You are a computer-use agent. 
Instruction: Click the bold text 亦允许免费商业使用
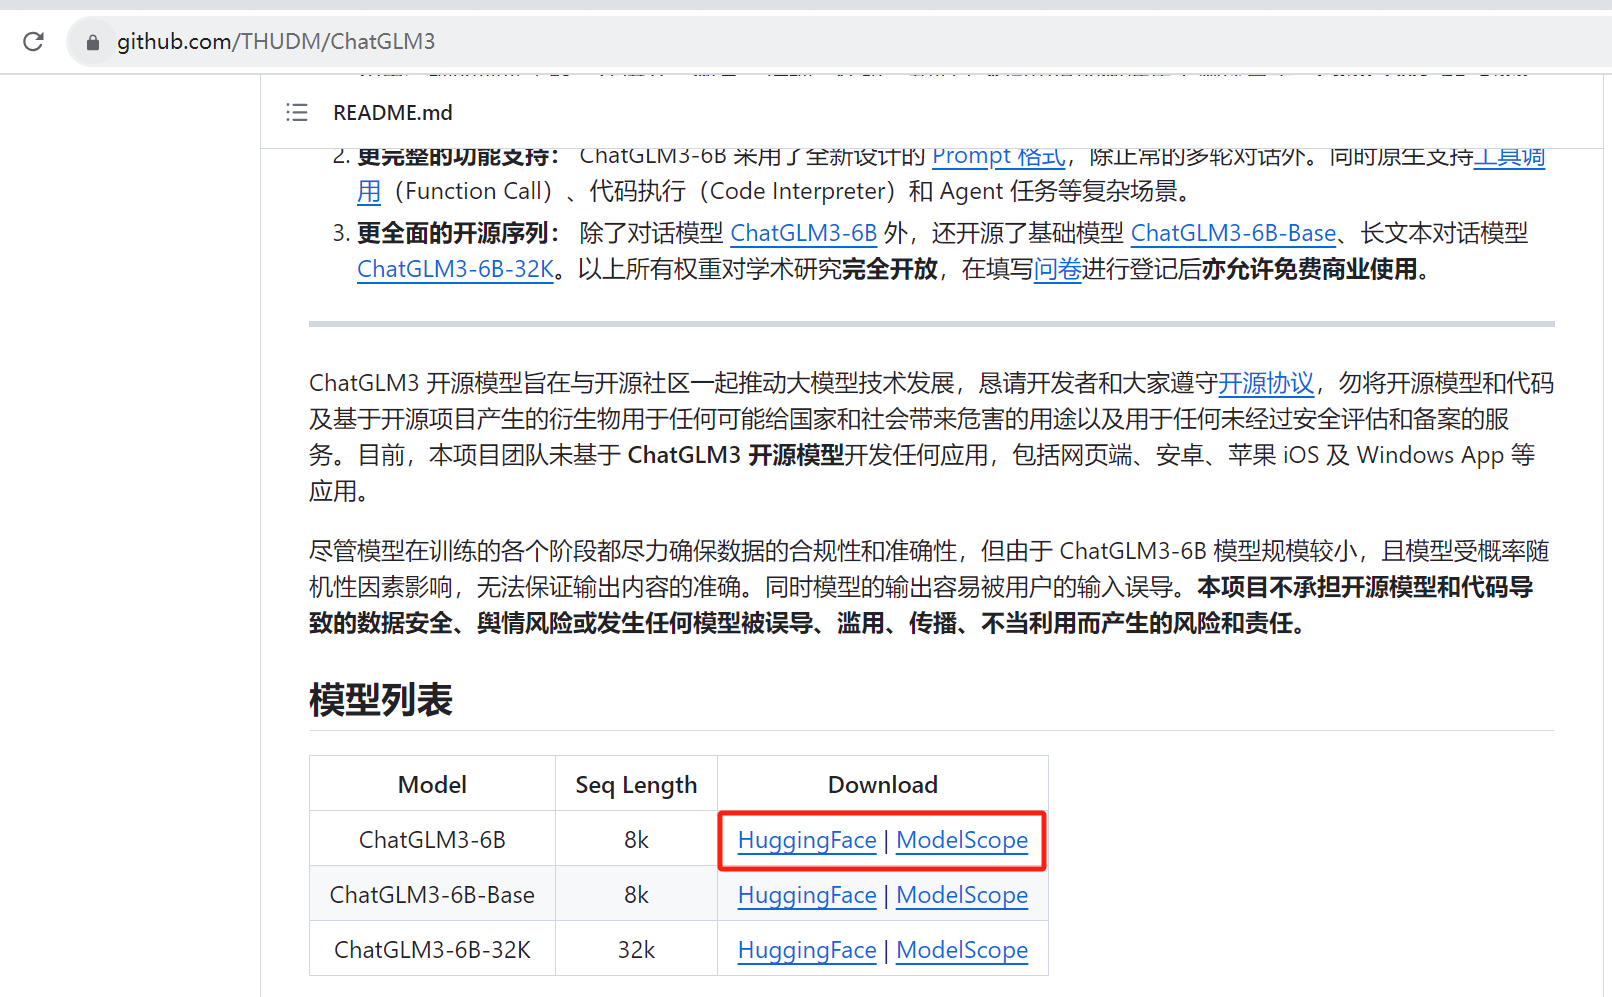[1309, 269]
